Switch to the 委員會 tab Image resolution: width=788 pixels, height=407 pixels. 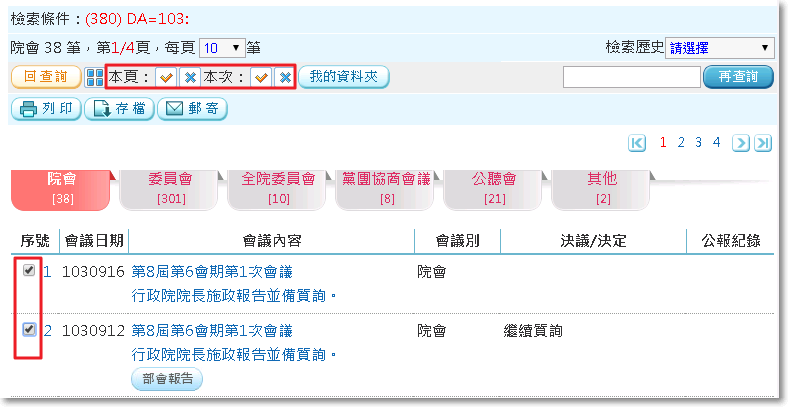(171, 188)
